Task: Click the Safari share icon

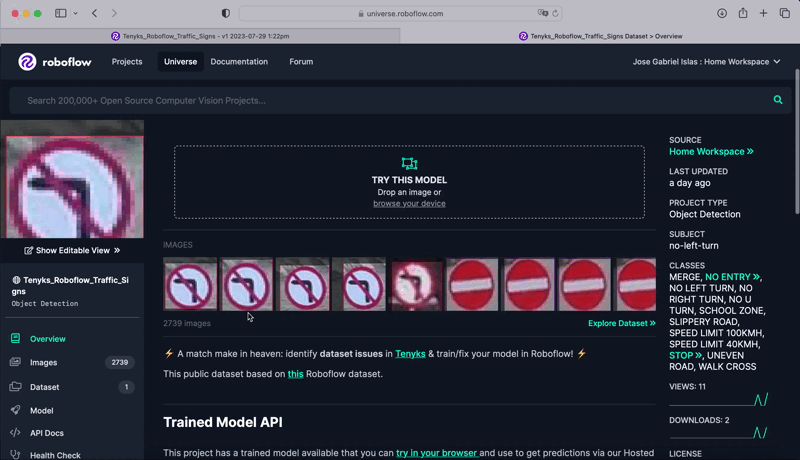Action: tap(743, 13)
